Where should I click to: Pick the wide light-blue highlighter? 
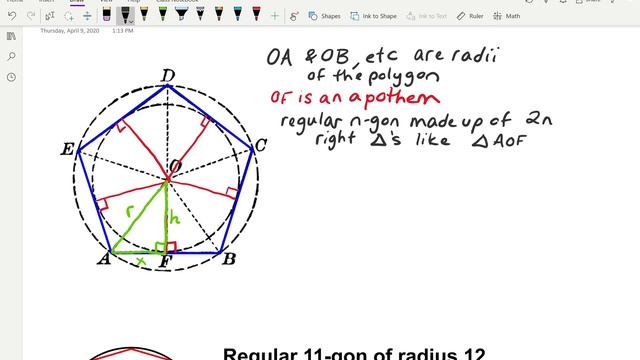(181, 14)
